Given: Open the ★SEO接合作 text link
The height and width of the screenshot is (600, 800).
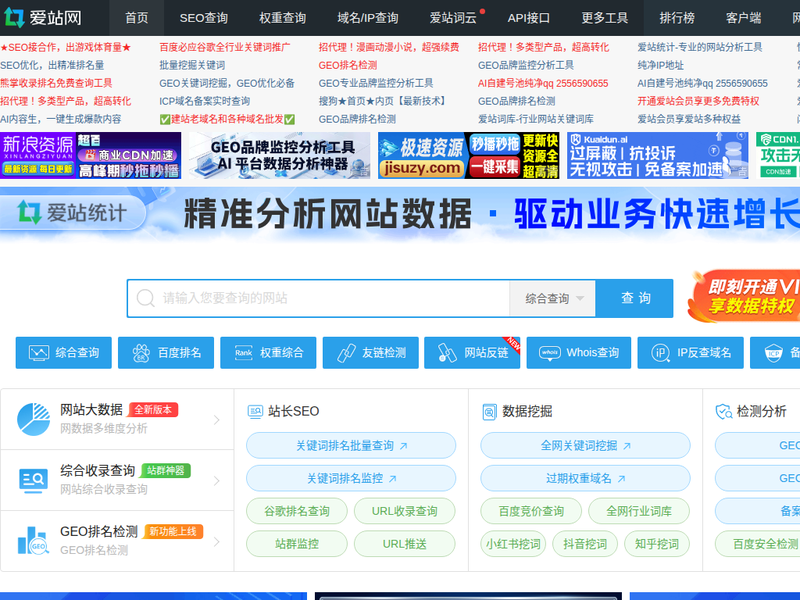Looking at the screenshot, I should tap(66, 47).
